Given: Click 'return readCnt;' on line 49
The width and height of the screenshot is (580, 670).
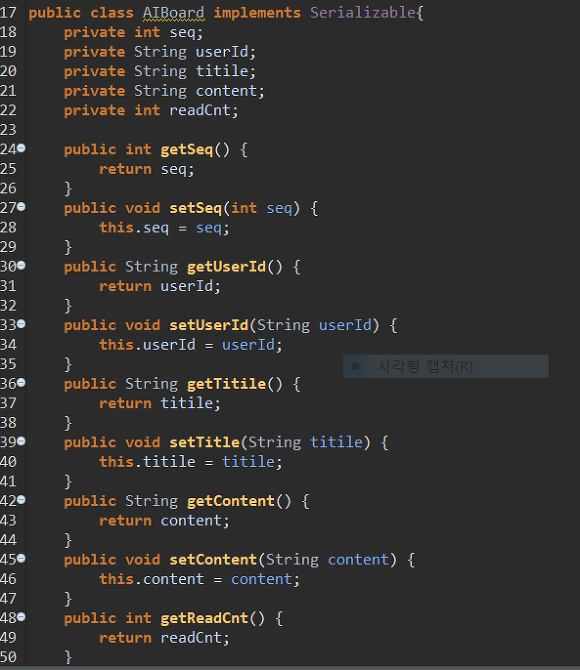Looking at the screenshot, I should (165, 638).
